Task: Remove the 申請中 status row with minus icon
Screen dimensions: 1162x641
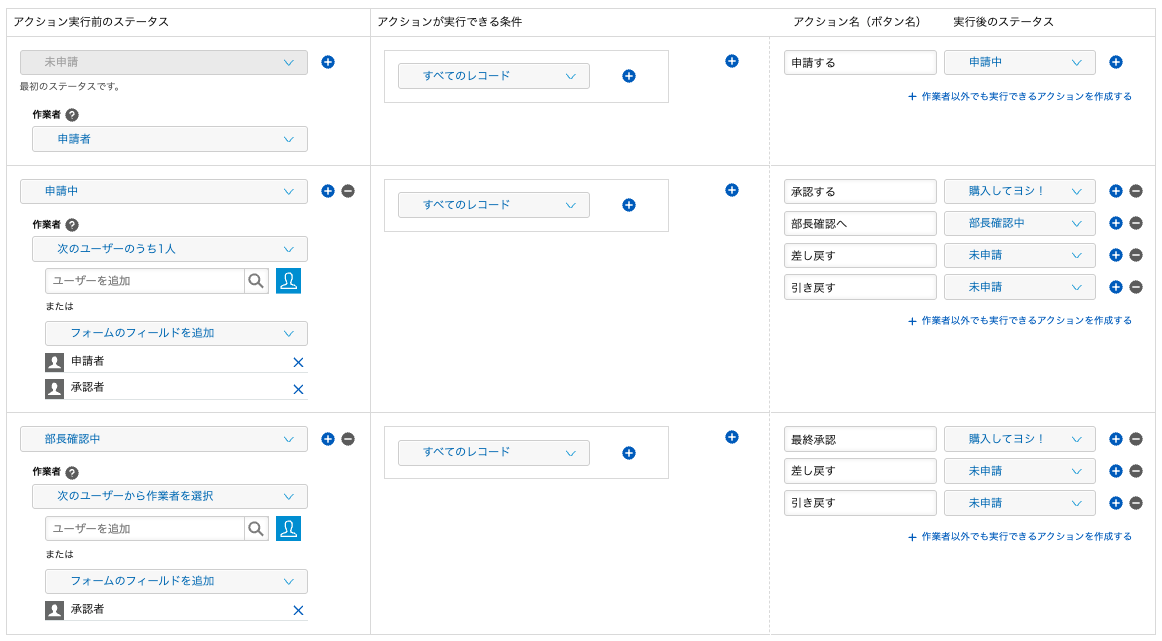Action: pyautogui.click(x=348, y=191)
